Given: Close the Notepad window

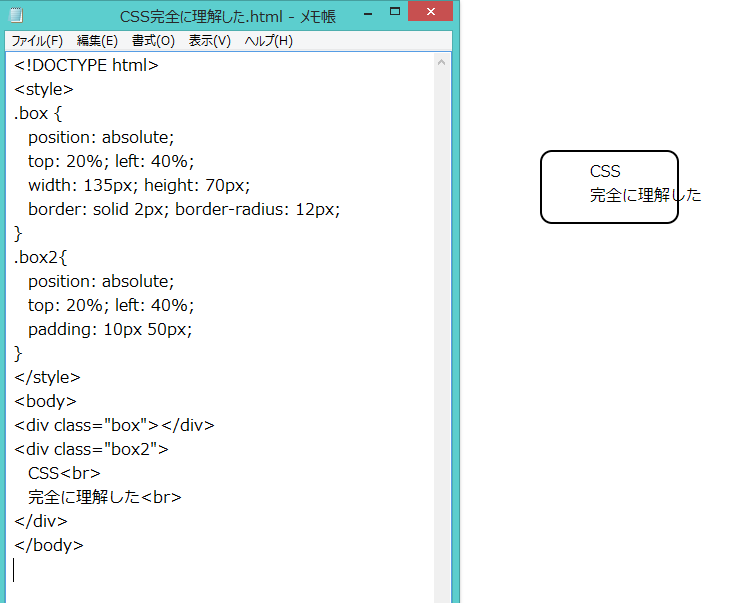Looking at the screenshot, I should (x=430, y=11).
